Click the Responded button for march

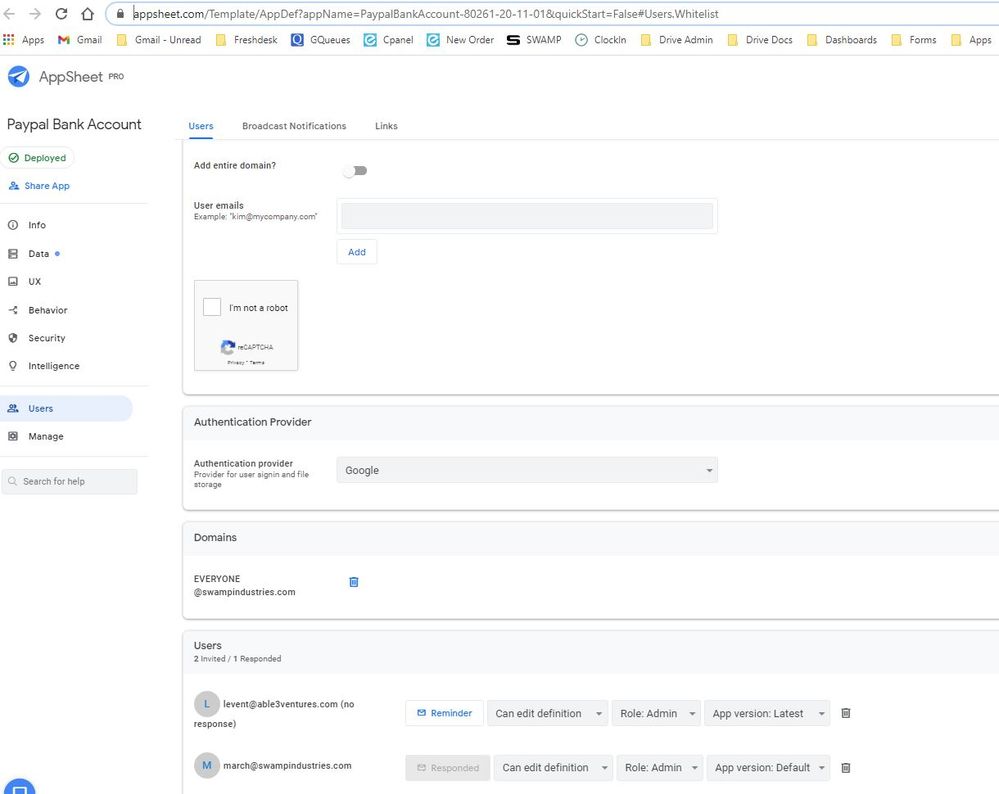(448, 768)
